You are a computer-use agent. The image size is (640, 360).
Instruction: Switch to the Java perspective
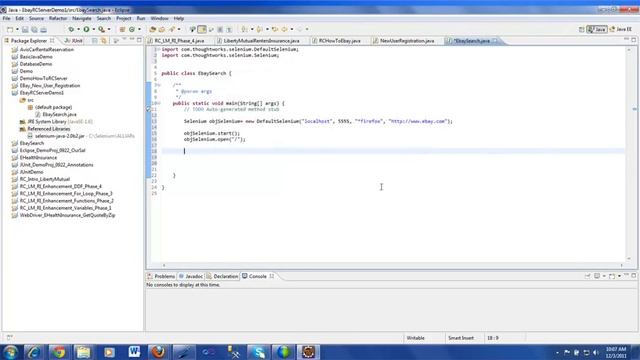(x=597, y=29)
